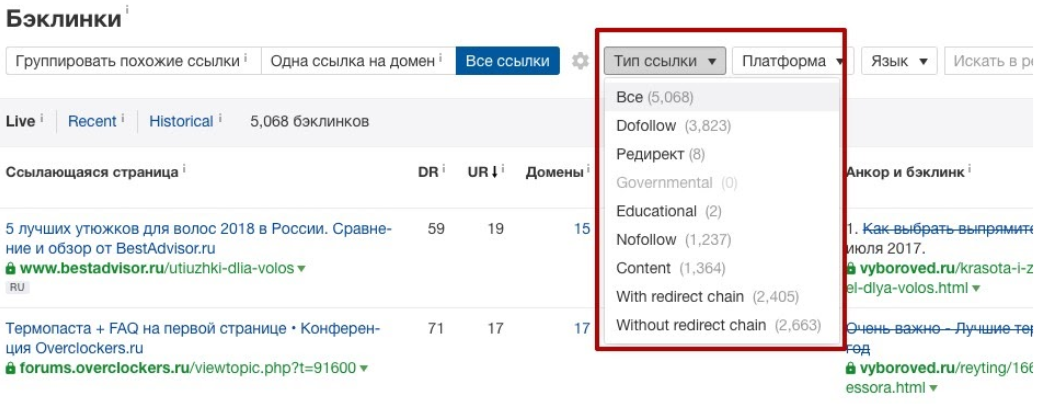The height and width of the screenshot is (412, 1049).
Task: Collapse the Тип ссылки dropdown
Action: point(665,61)
